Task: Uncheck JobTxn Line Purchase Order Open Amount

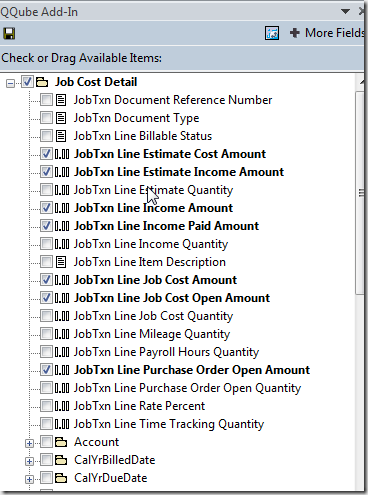Action: click(x=46, y=369)
